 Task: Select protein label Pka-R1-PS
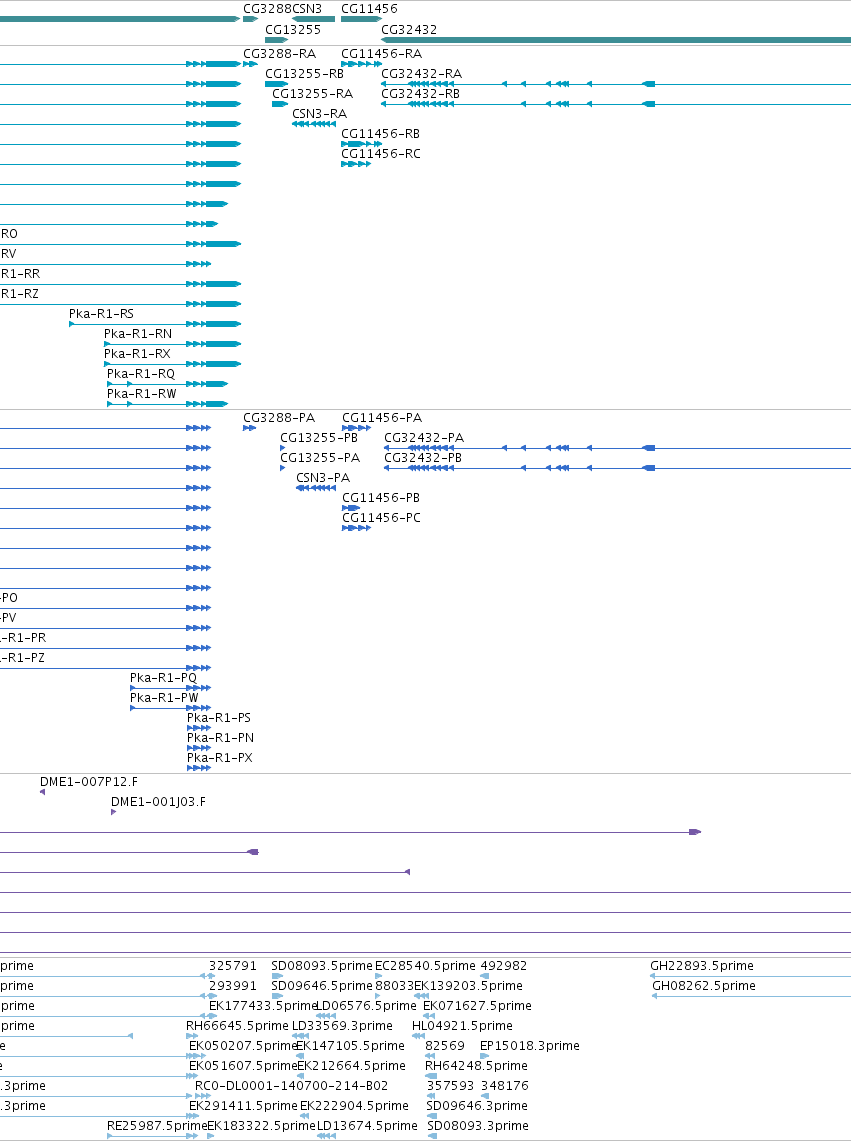[219, 718]
